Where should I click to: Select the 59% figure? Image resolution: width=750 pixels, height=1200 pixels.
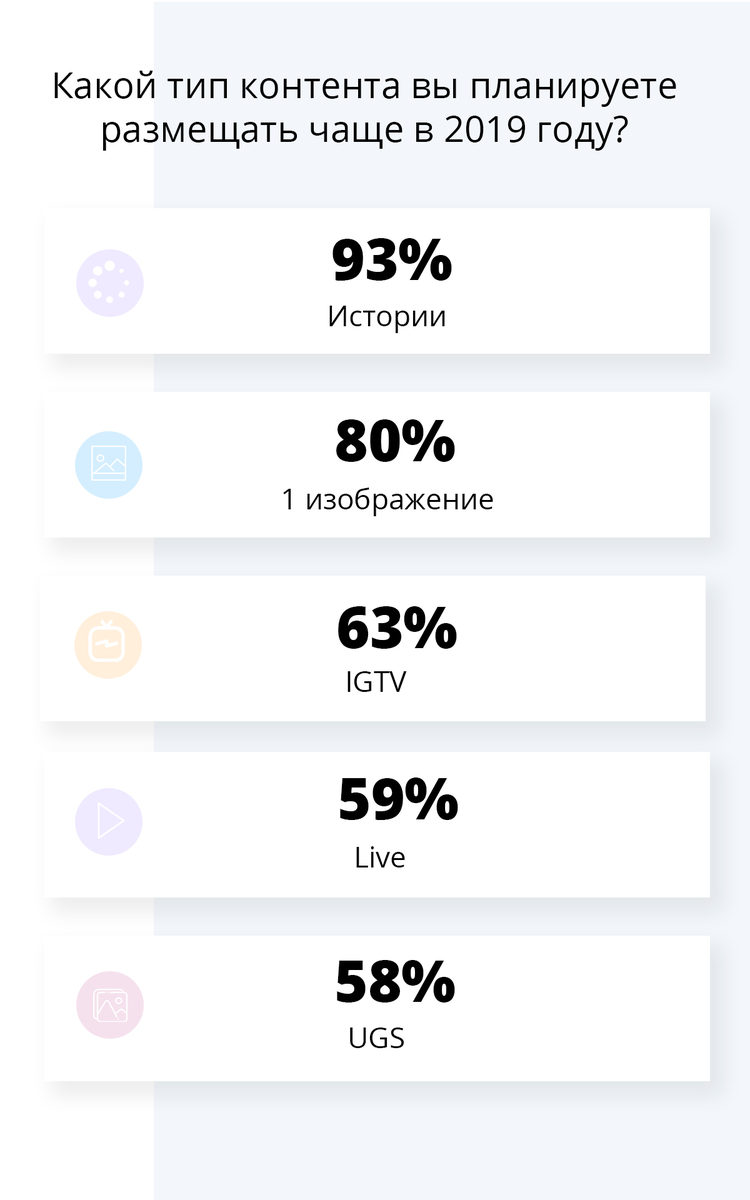(x=397, y=800)
